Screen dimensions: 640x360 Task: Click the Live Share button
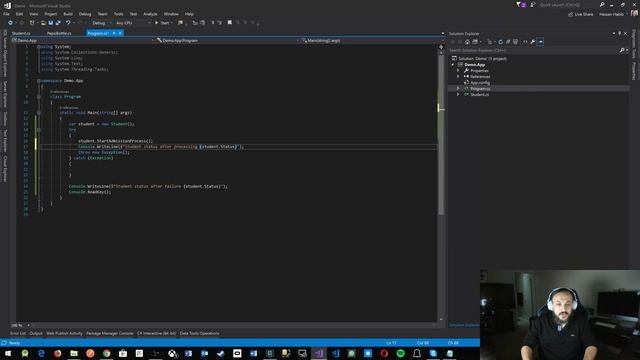pyautogui.click(x=581, y=14)
